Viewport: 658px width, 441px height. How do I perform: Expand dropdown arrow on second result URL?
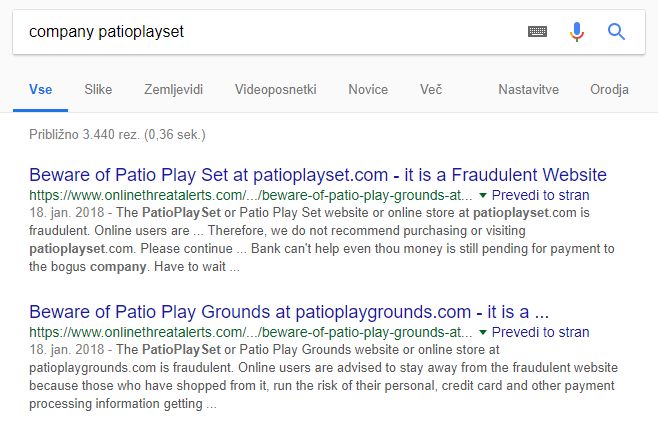click(483, 332)
